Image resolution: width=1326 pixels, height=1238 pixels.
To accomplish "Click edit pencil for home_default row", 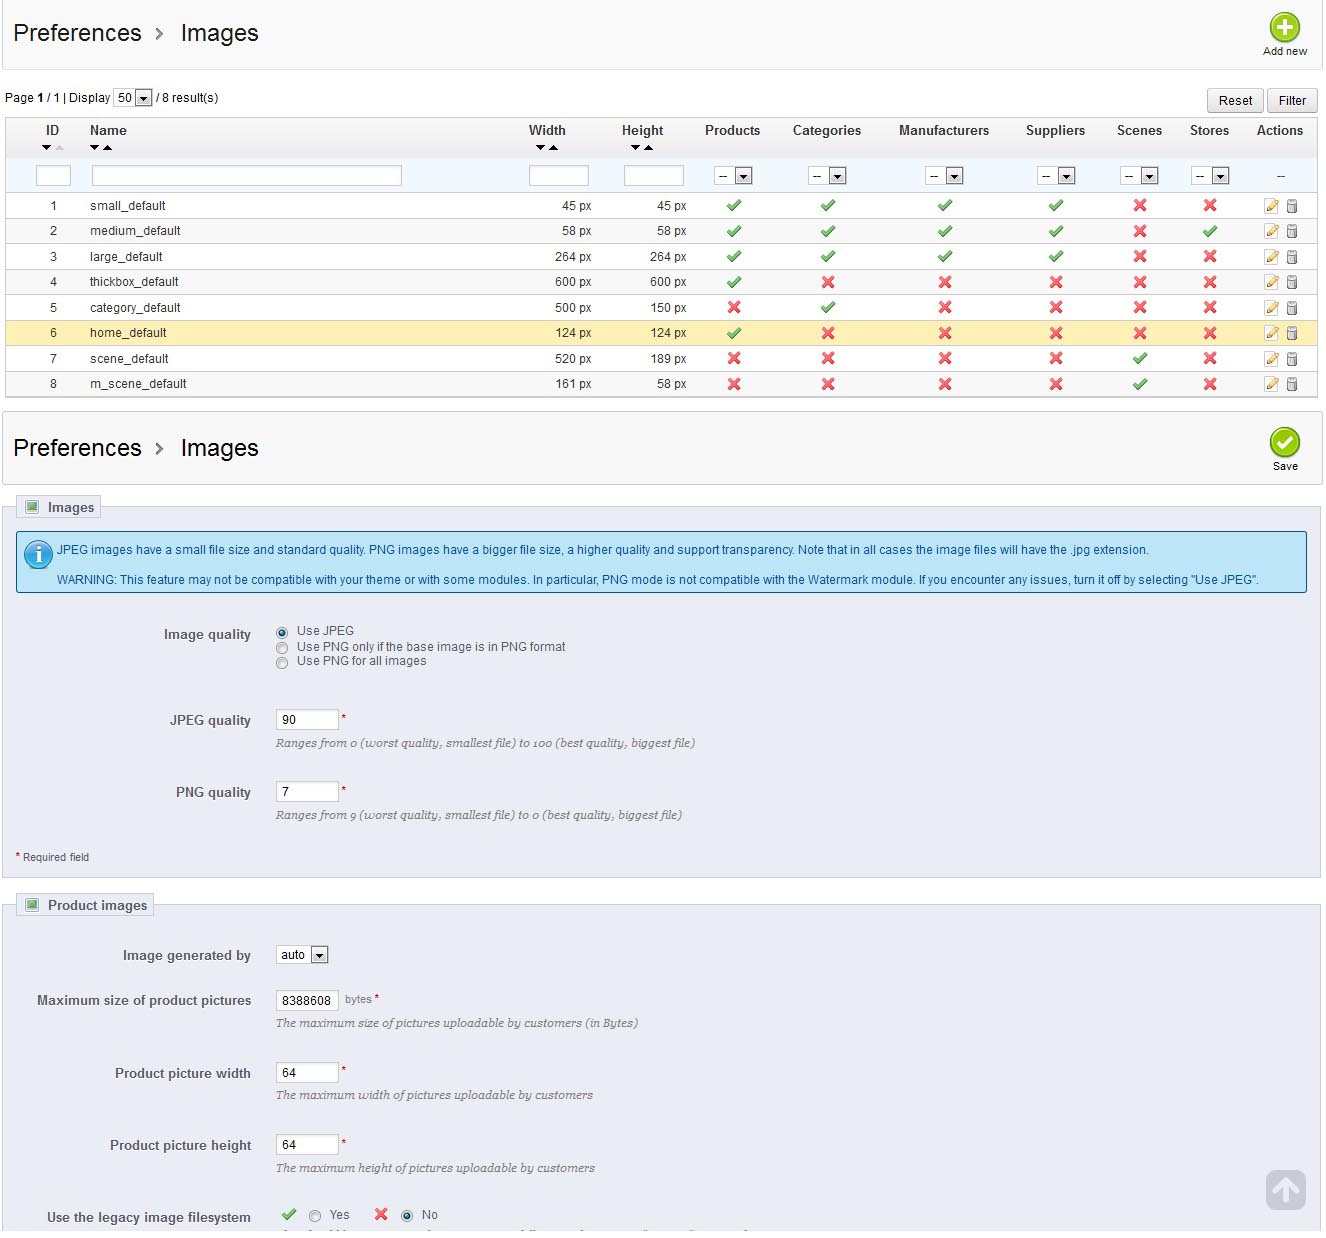I will click(1271, 333).
